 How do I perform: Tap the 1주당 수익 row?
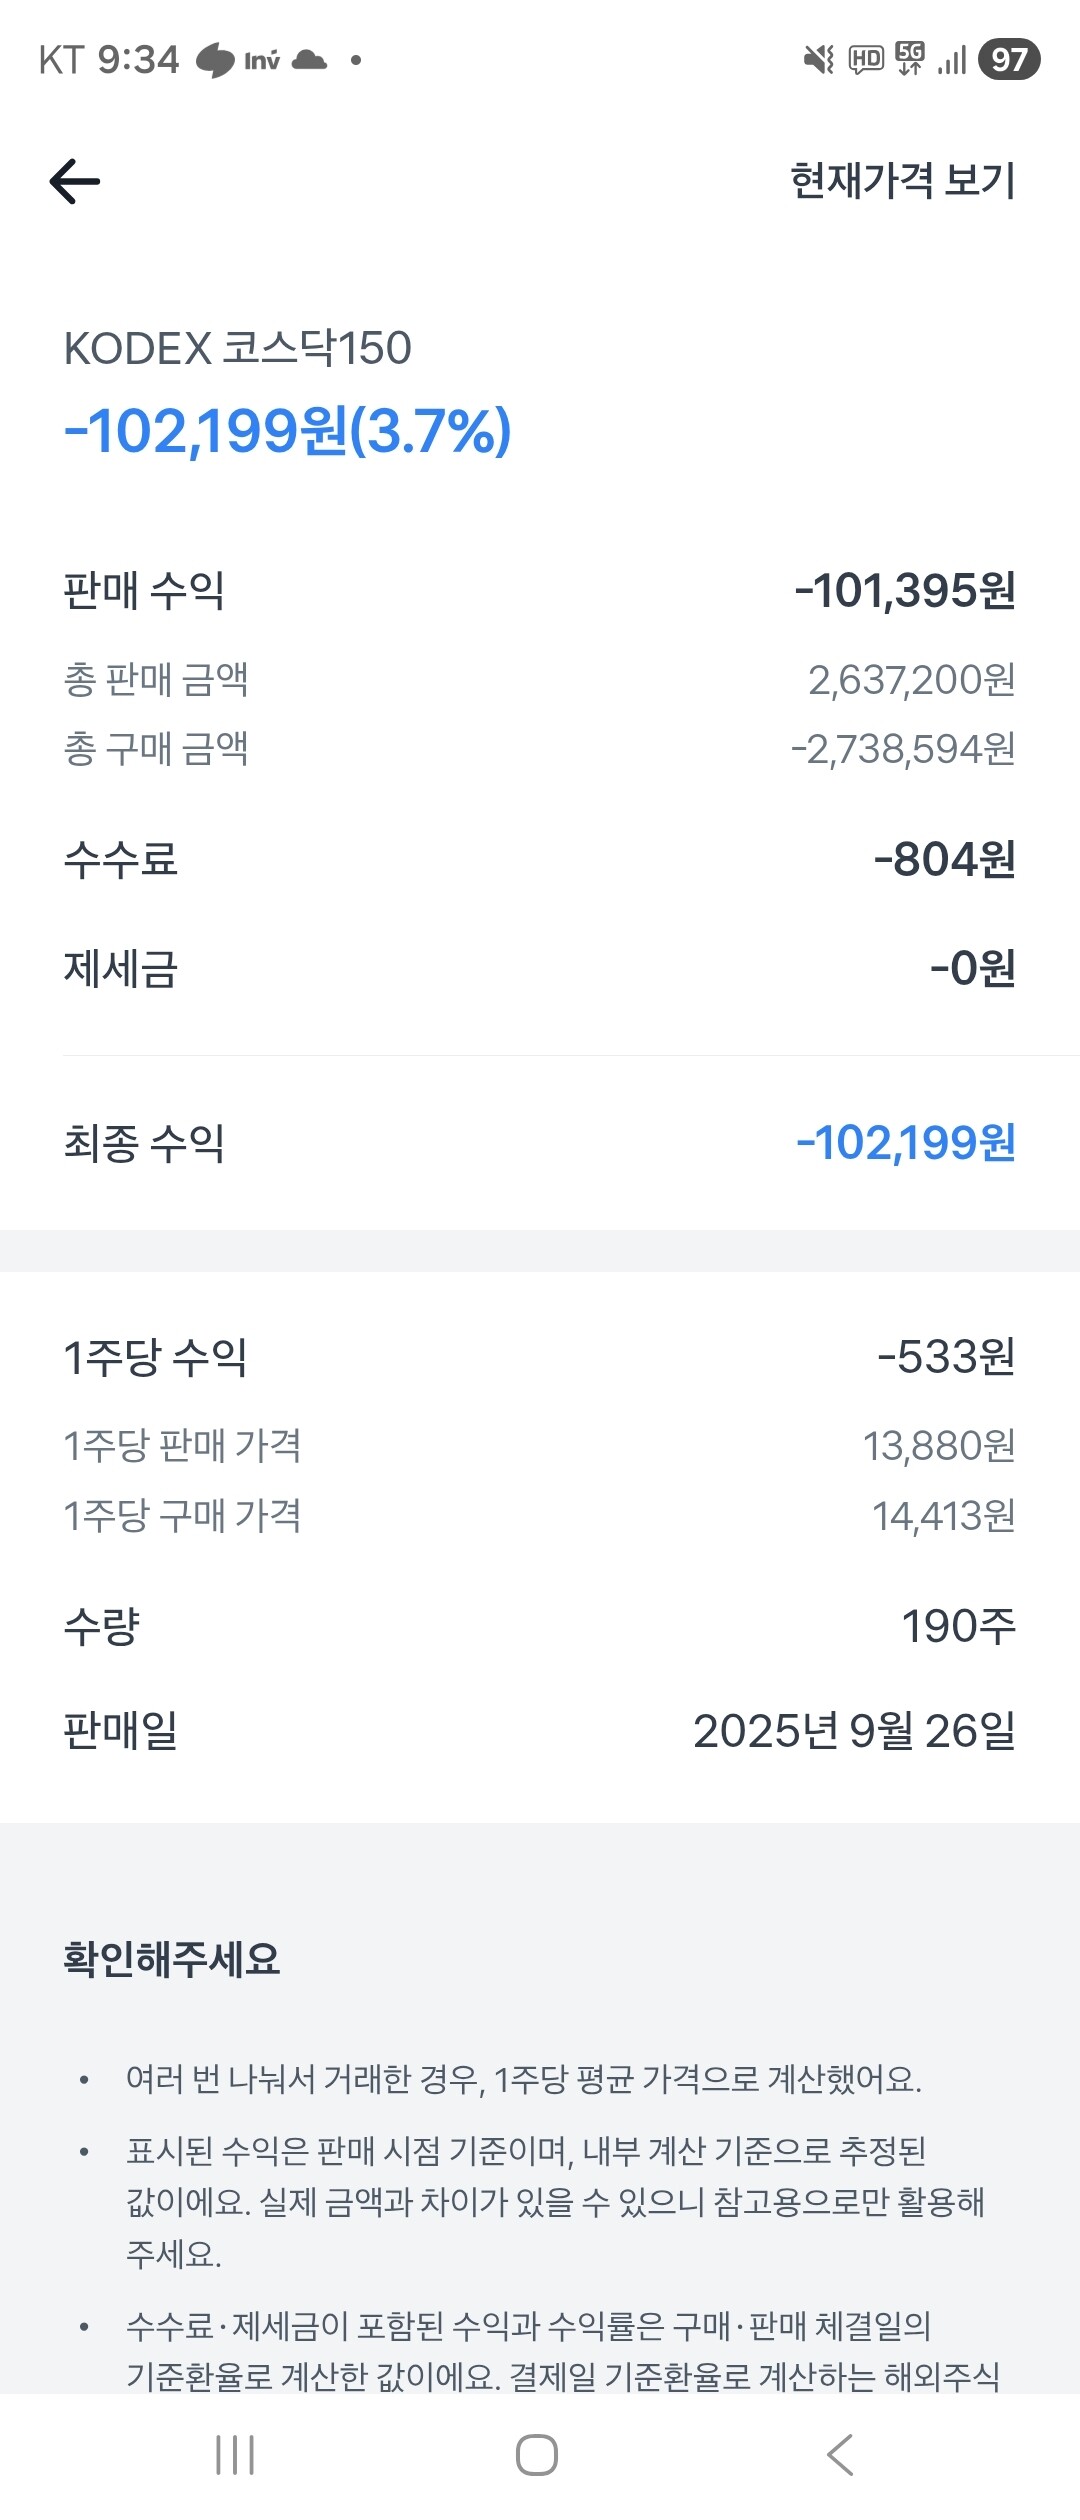click(540, 1357)
